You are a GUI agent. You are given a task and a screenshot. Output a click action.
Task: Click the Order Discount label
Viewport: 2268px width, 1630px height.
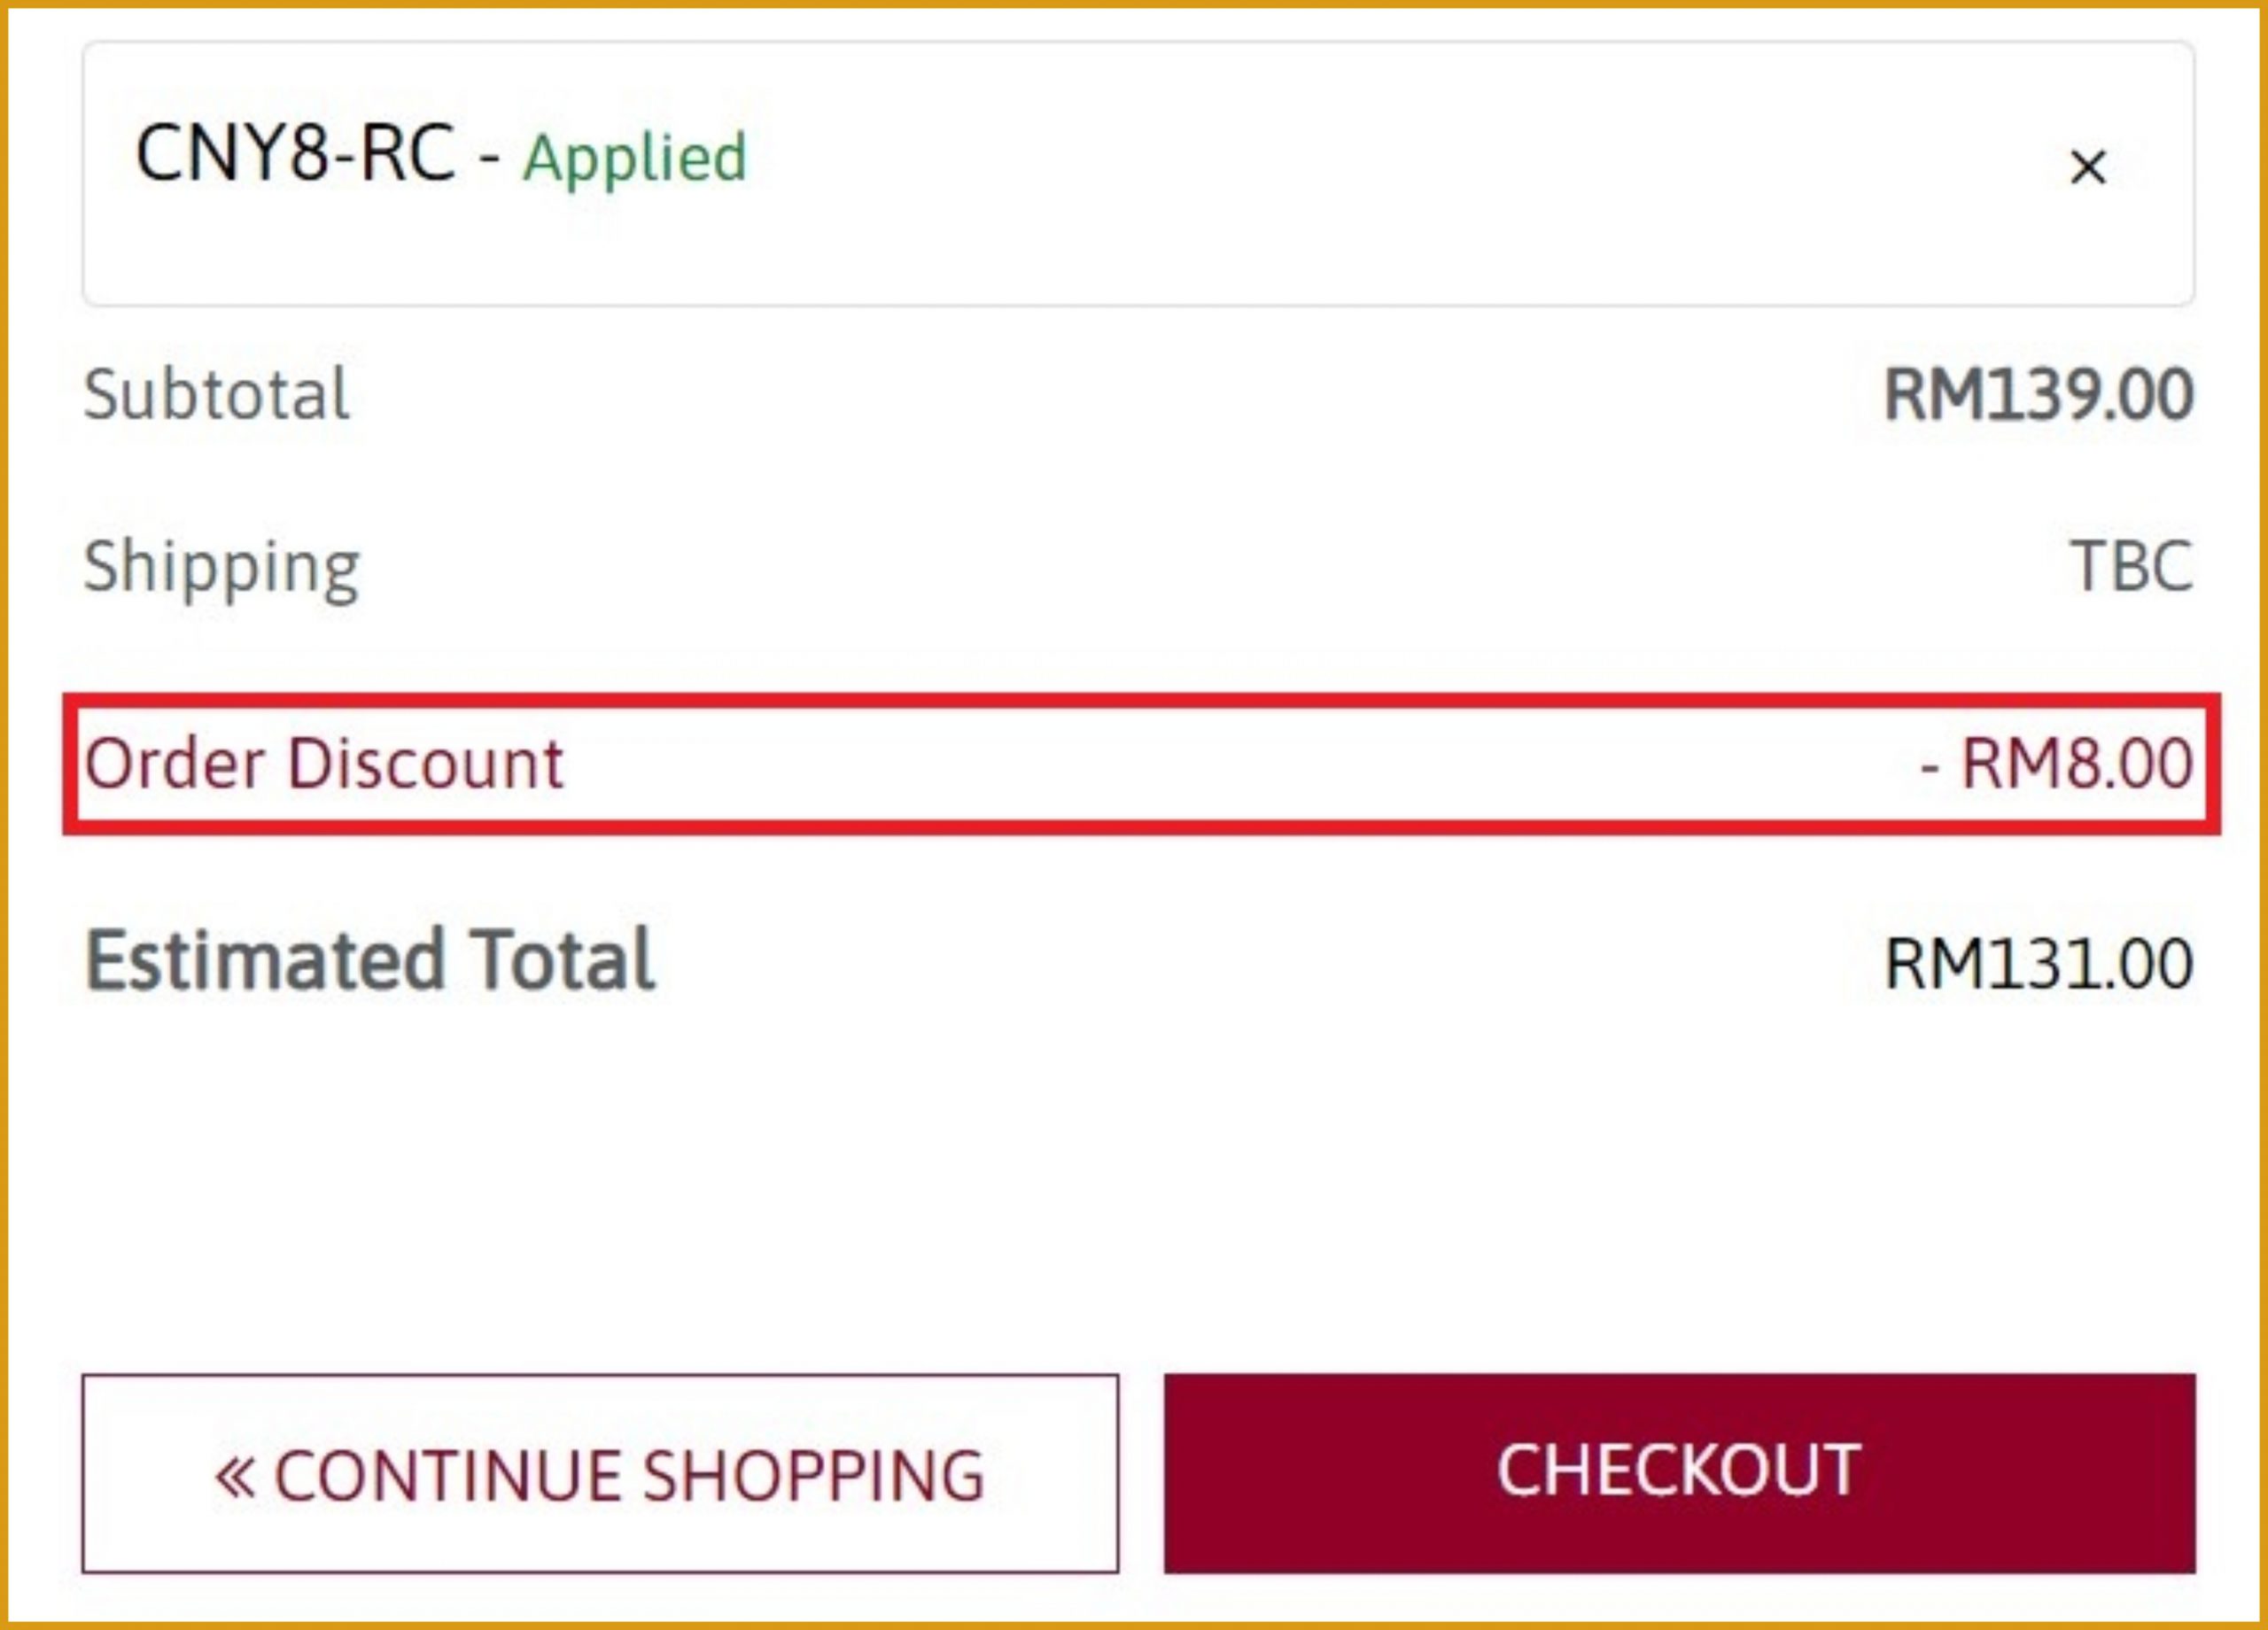(x=324, y=764)
